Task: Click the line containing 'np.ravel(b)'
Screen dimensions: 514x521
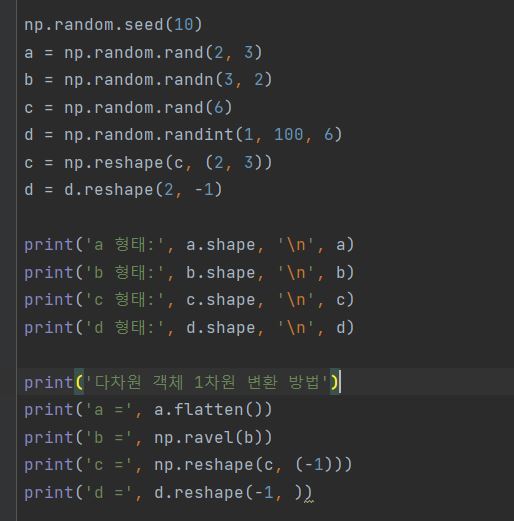Action: click(x=148, y=437)
